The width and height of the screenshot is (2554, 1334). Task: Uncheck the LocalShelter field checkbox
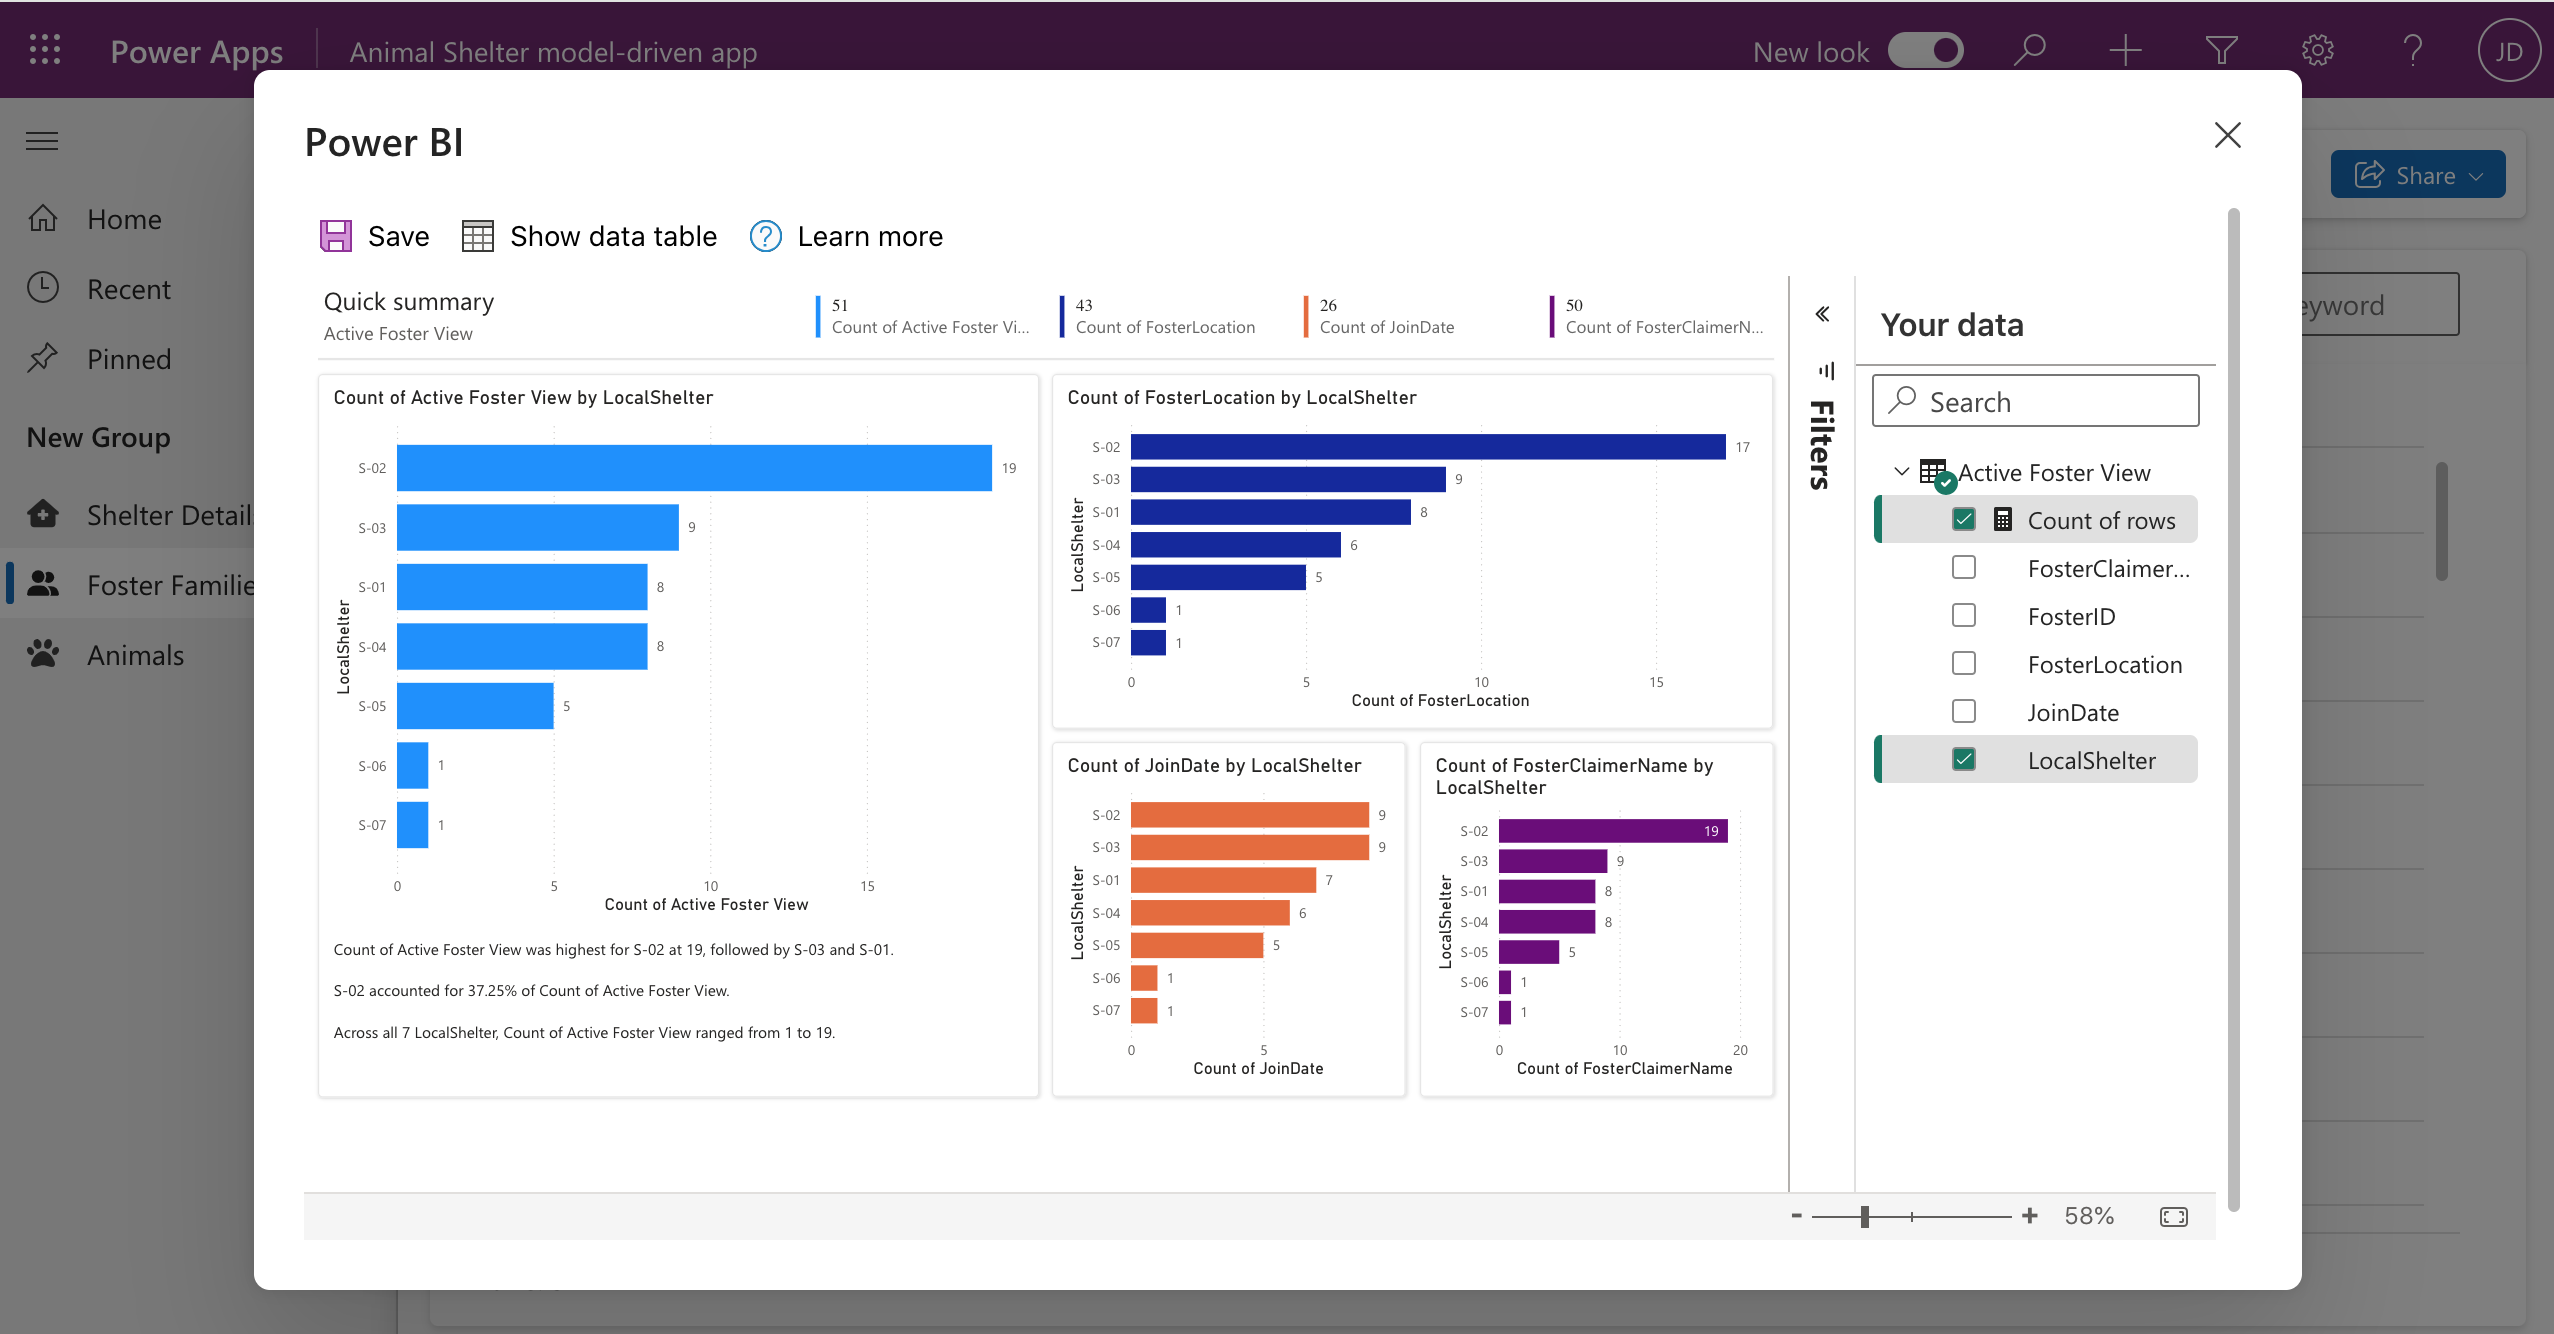coord(1963,759)
